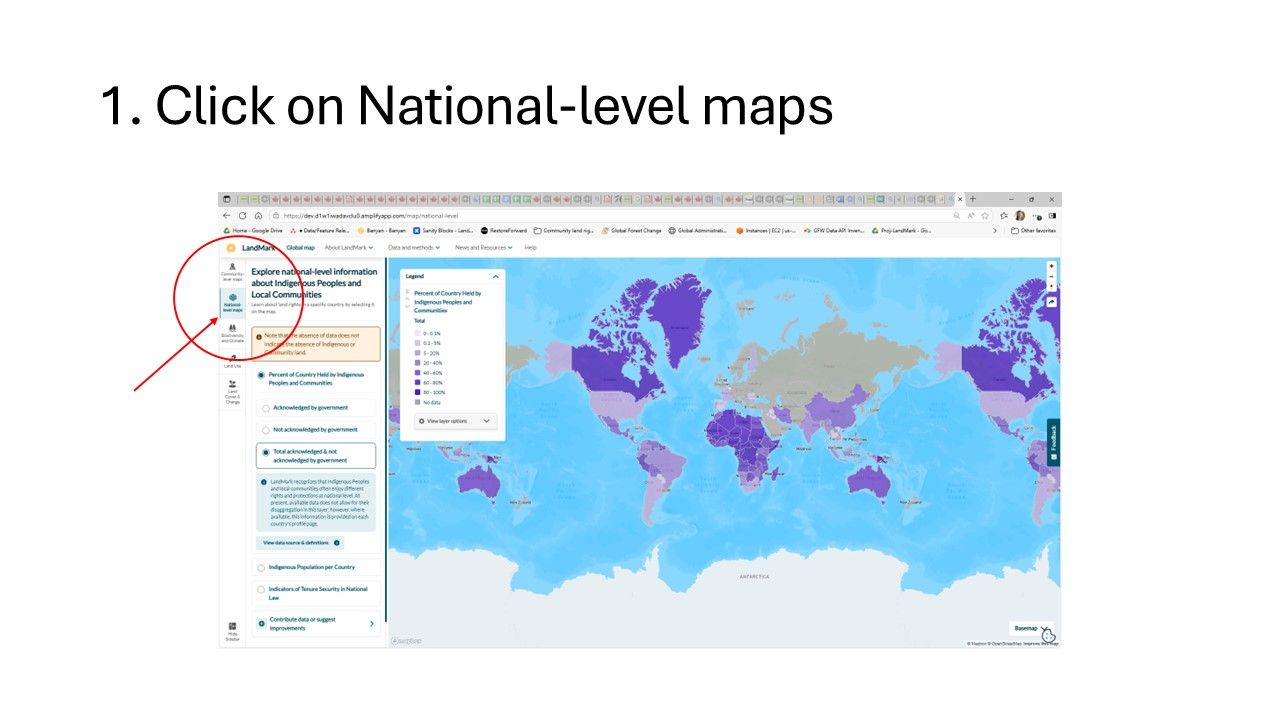Show more bookmarks with the chevron

point(994,230)
